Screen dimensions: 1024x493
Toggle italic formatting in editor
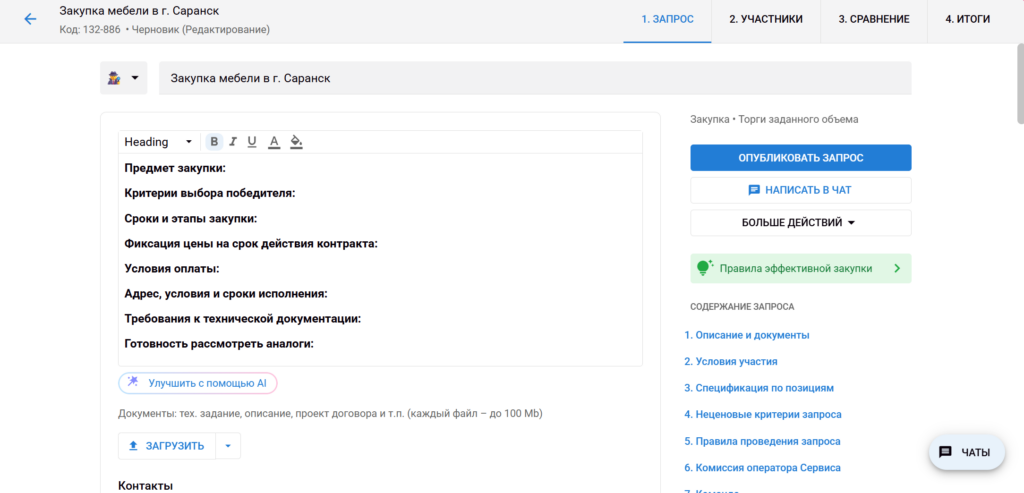tap(233, 141)
